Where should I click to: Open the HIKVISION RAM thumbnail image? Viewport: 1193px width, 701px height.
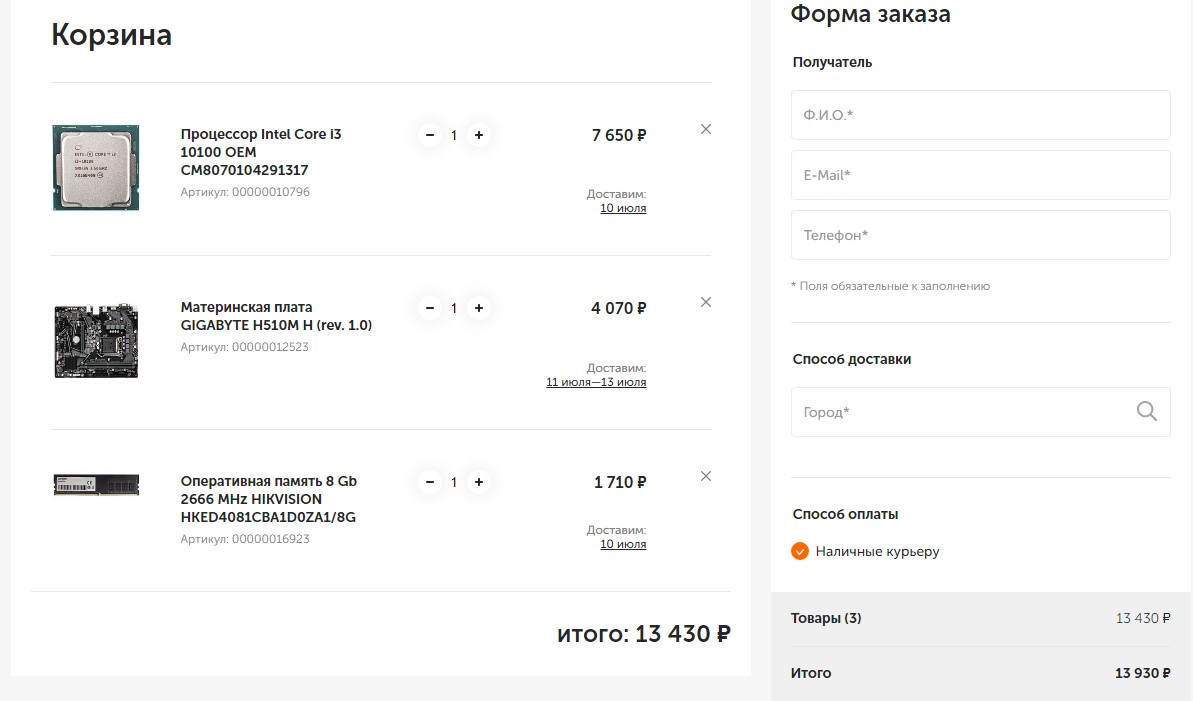96,485
